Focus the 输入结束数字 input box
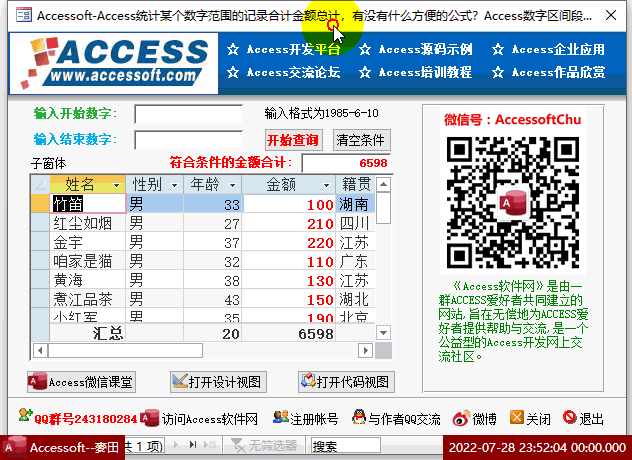 pyautogui.click(x=189, y=140)
